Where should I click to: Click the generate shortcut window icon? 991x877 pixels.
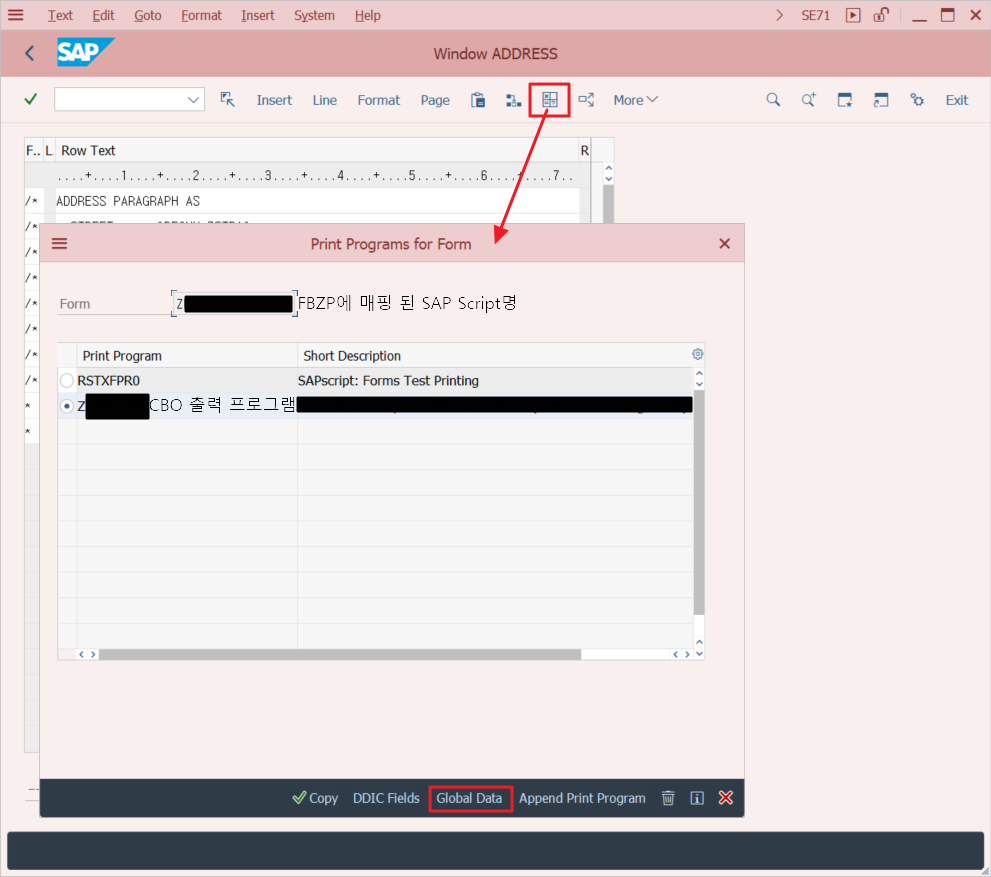tap(880, 100)
